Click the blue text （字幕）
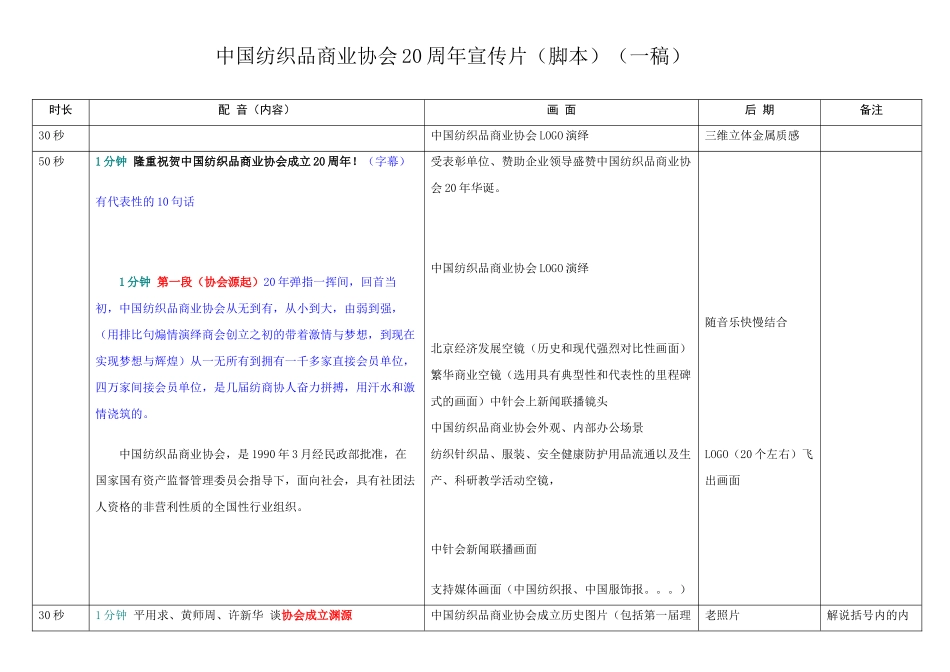 click(x=387, y=162)
